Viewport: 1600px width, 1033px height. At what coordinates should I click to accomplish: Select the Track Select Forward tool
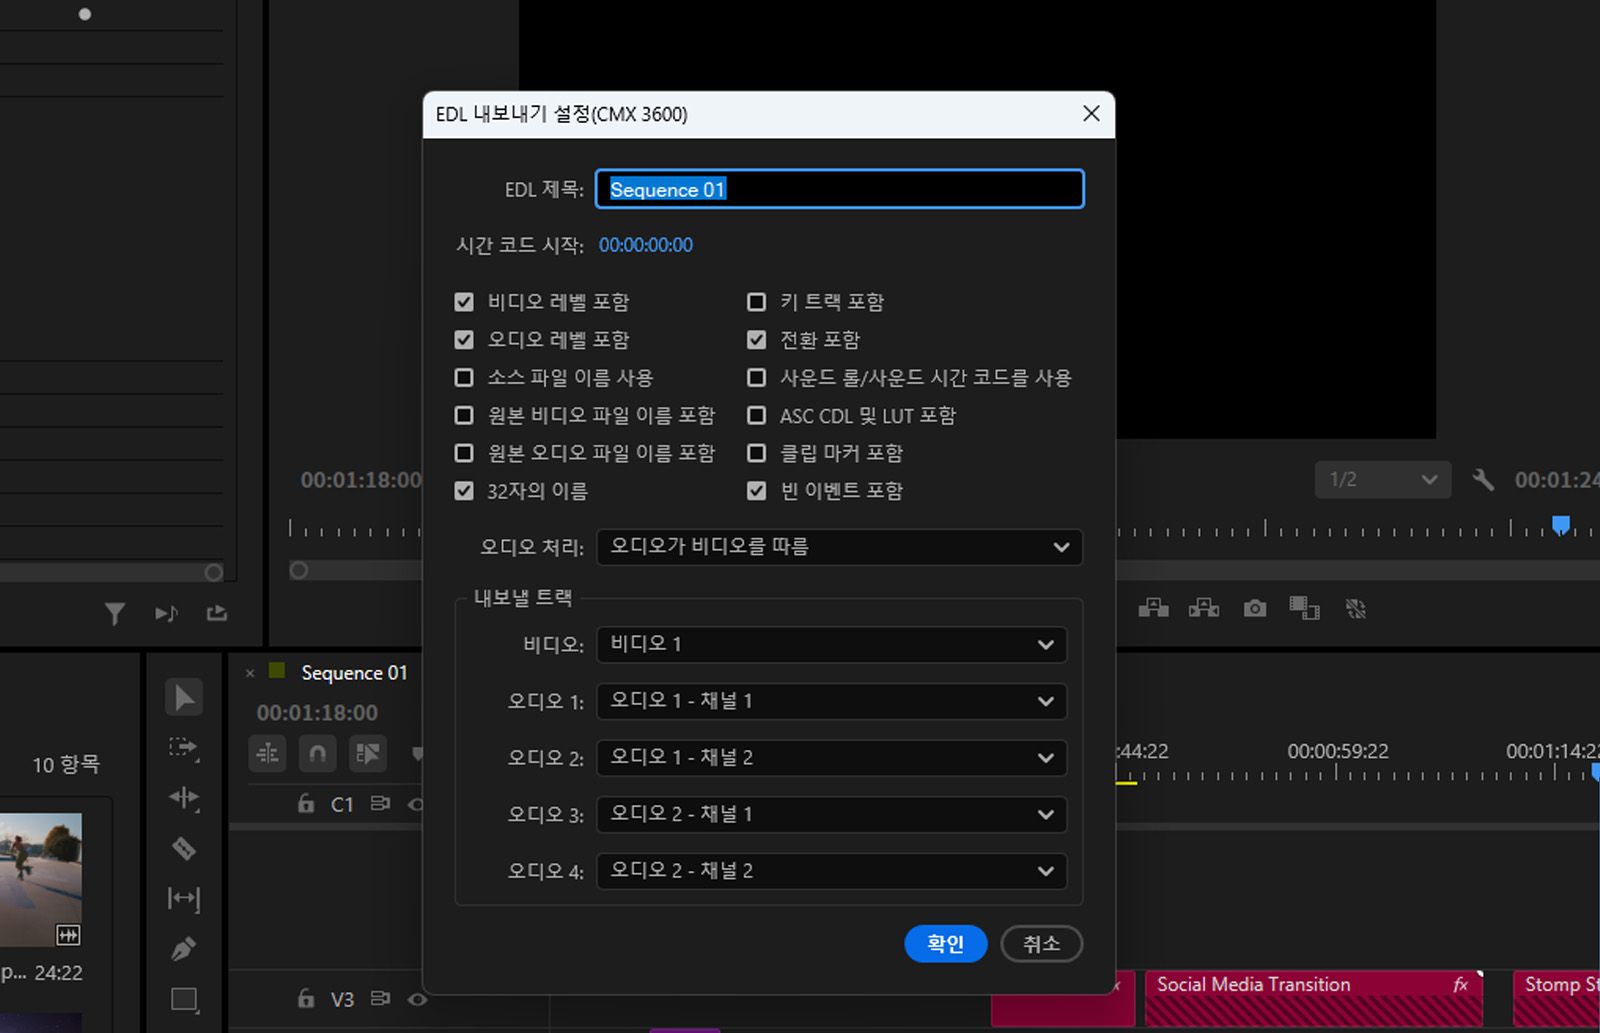184,747
